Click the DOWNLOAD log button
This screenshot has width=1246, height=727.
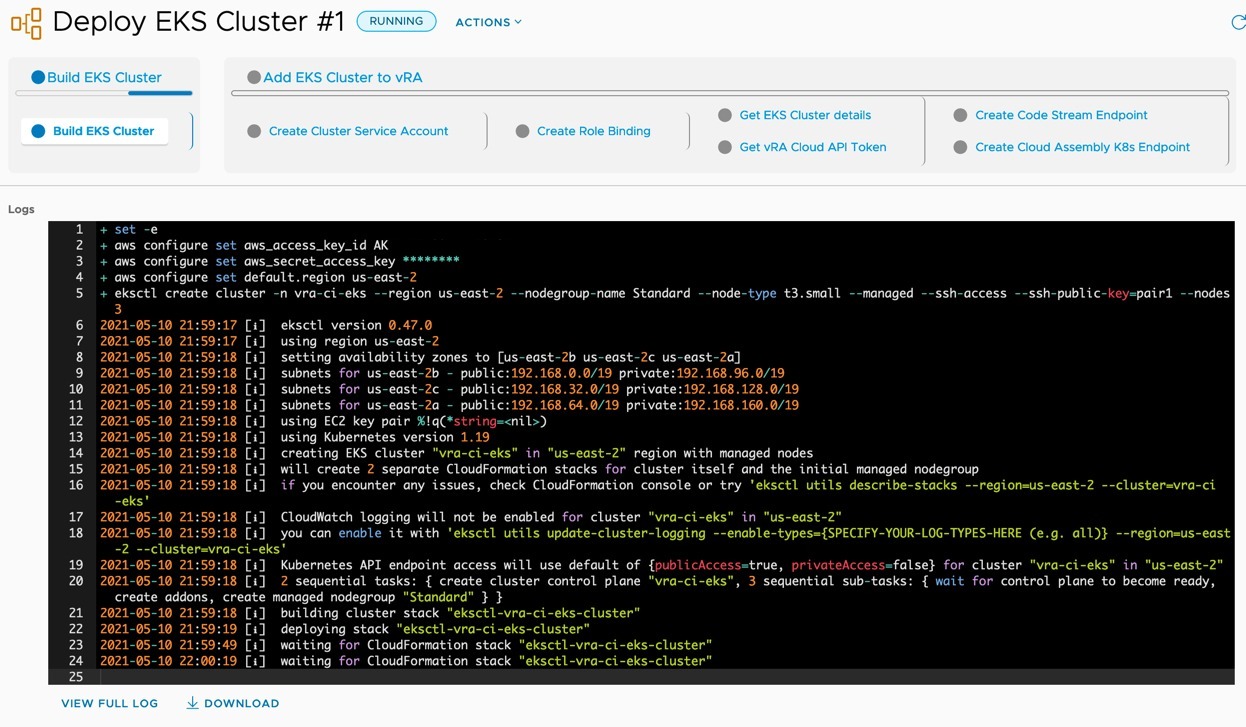coord(232,703)
